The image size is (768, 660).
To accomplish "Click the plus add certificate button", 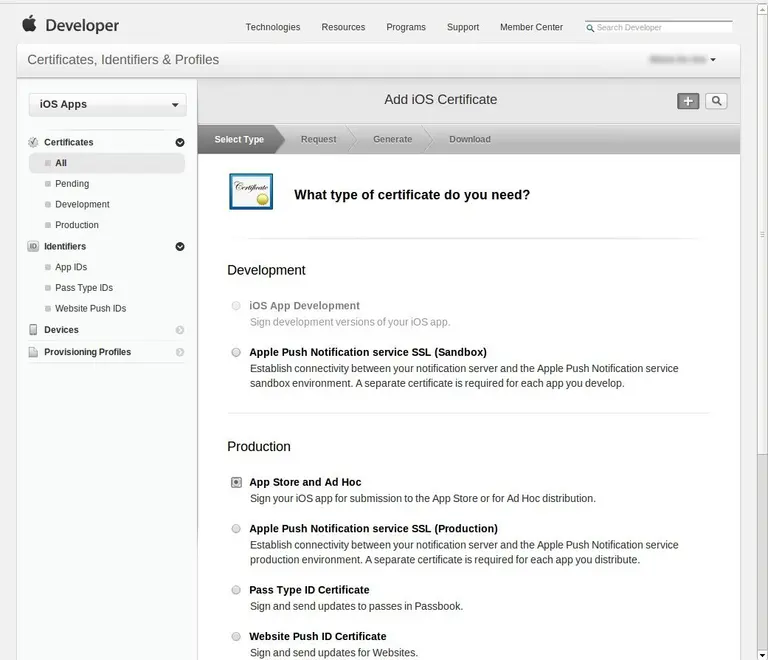I will [688, 101].
